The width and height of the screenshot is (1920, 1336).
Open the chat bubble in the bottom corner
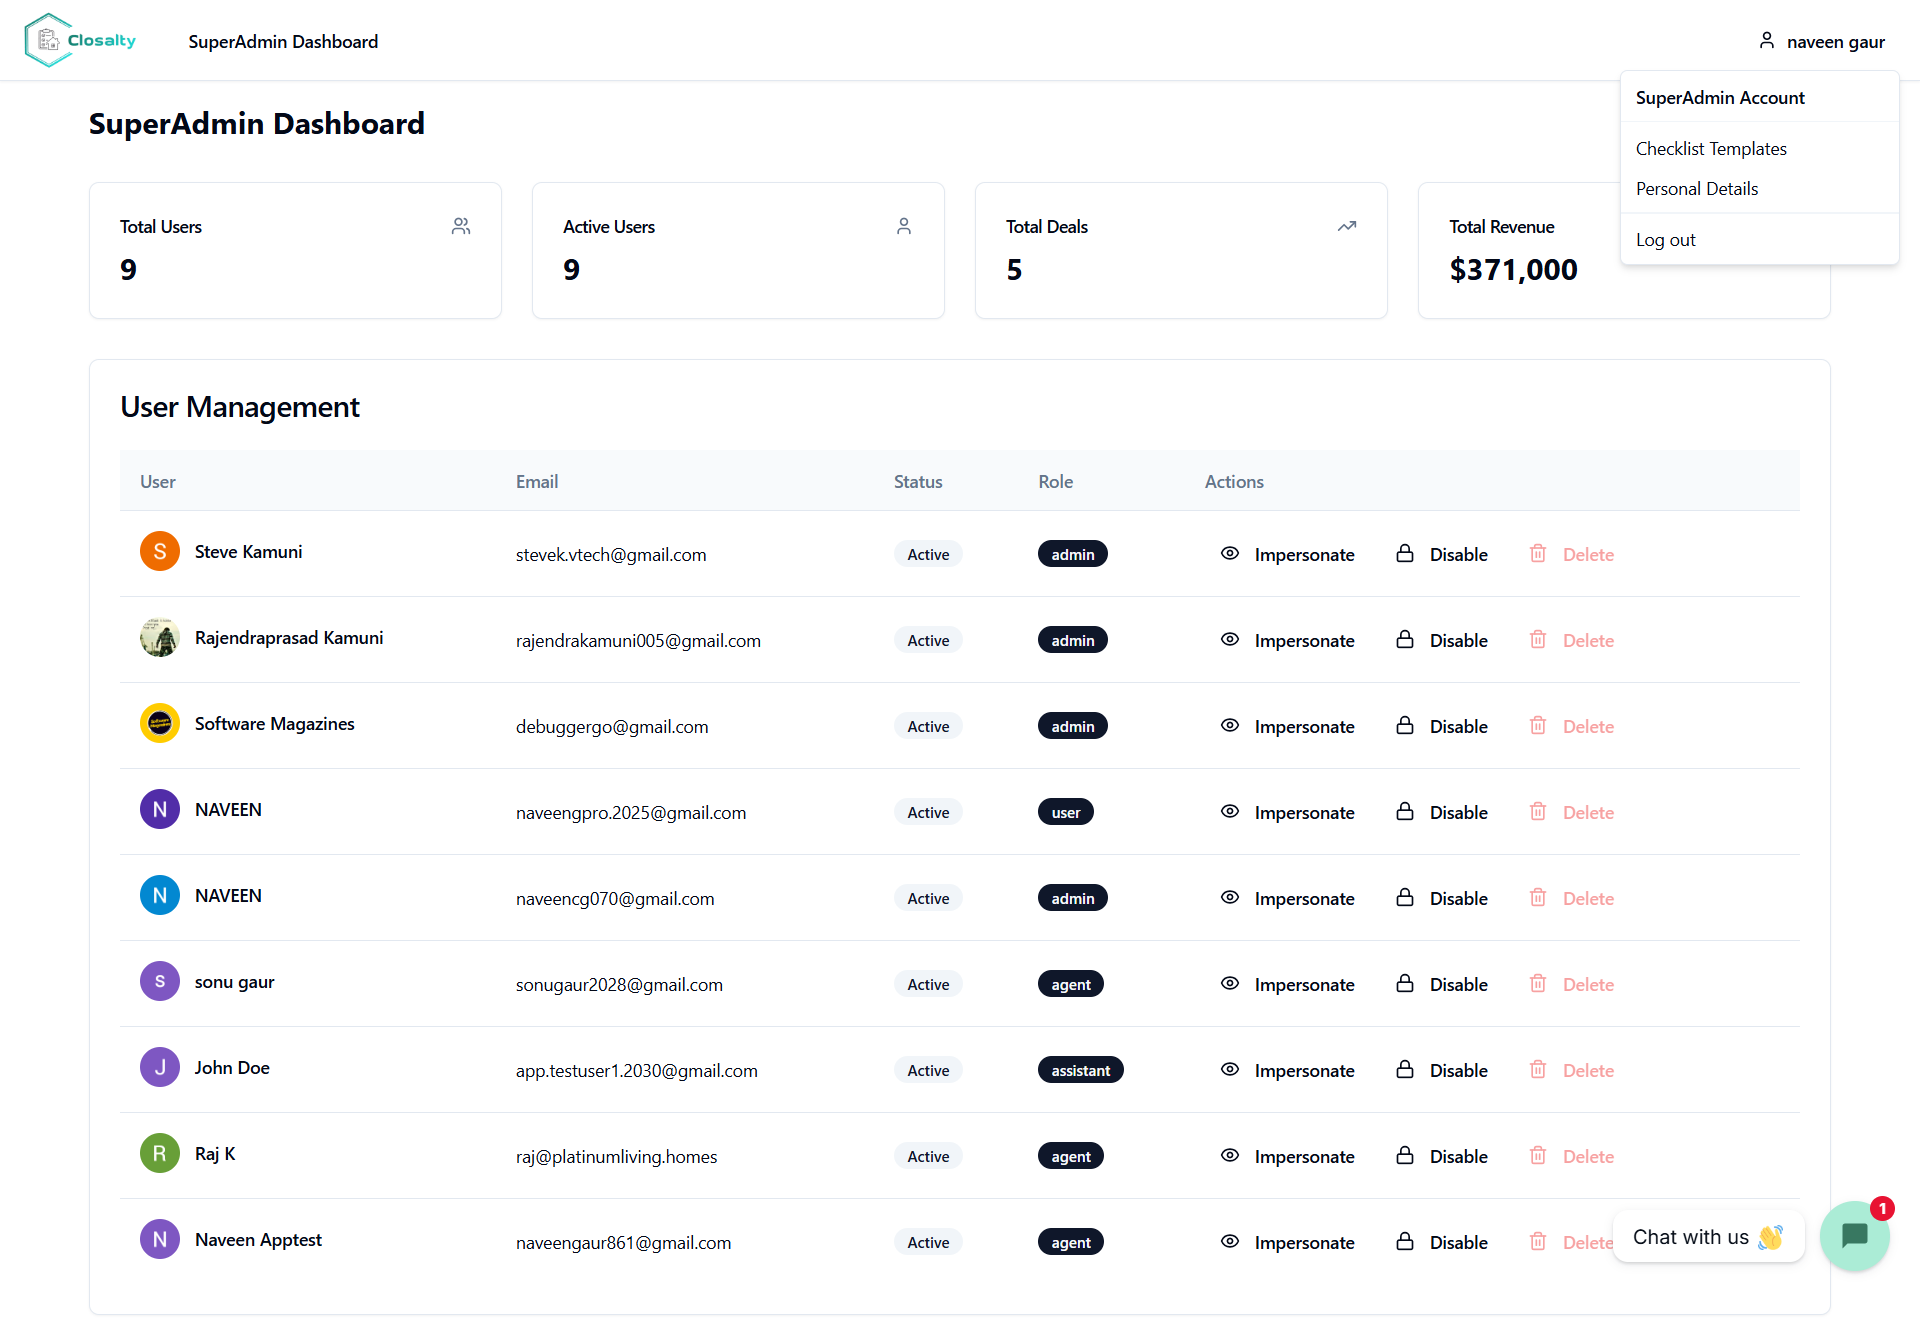coord(1855,1237)
